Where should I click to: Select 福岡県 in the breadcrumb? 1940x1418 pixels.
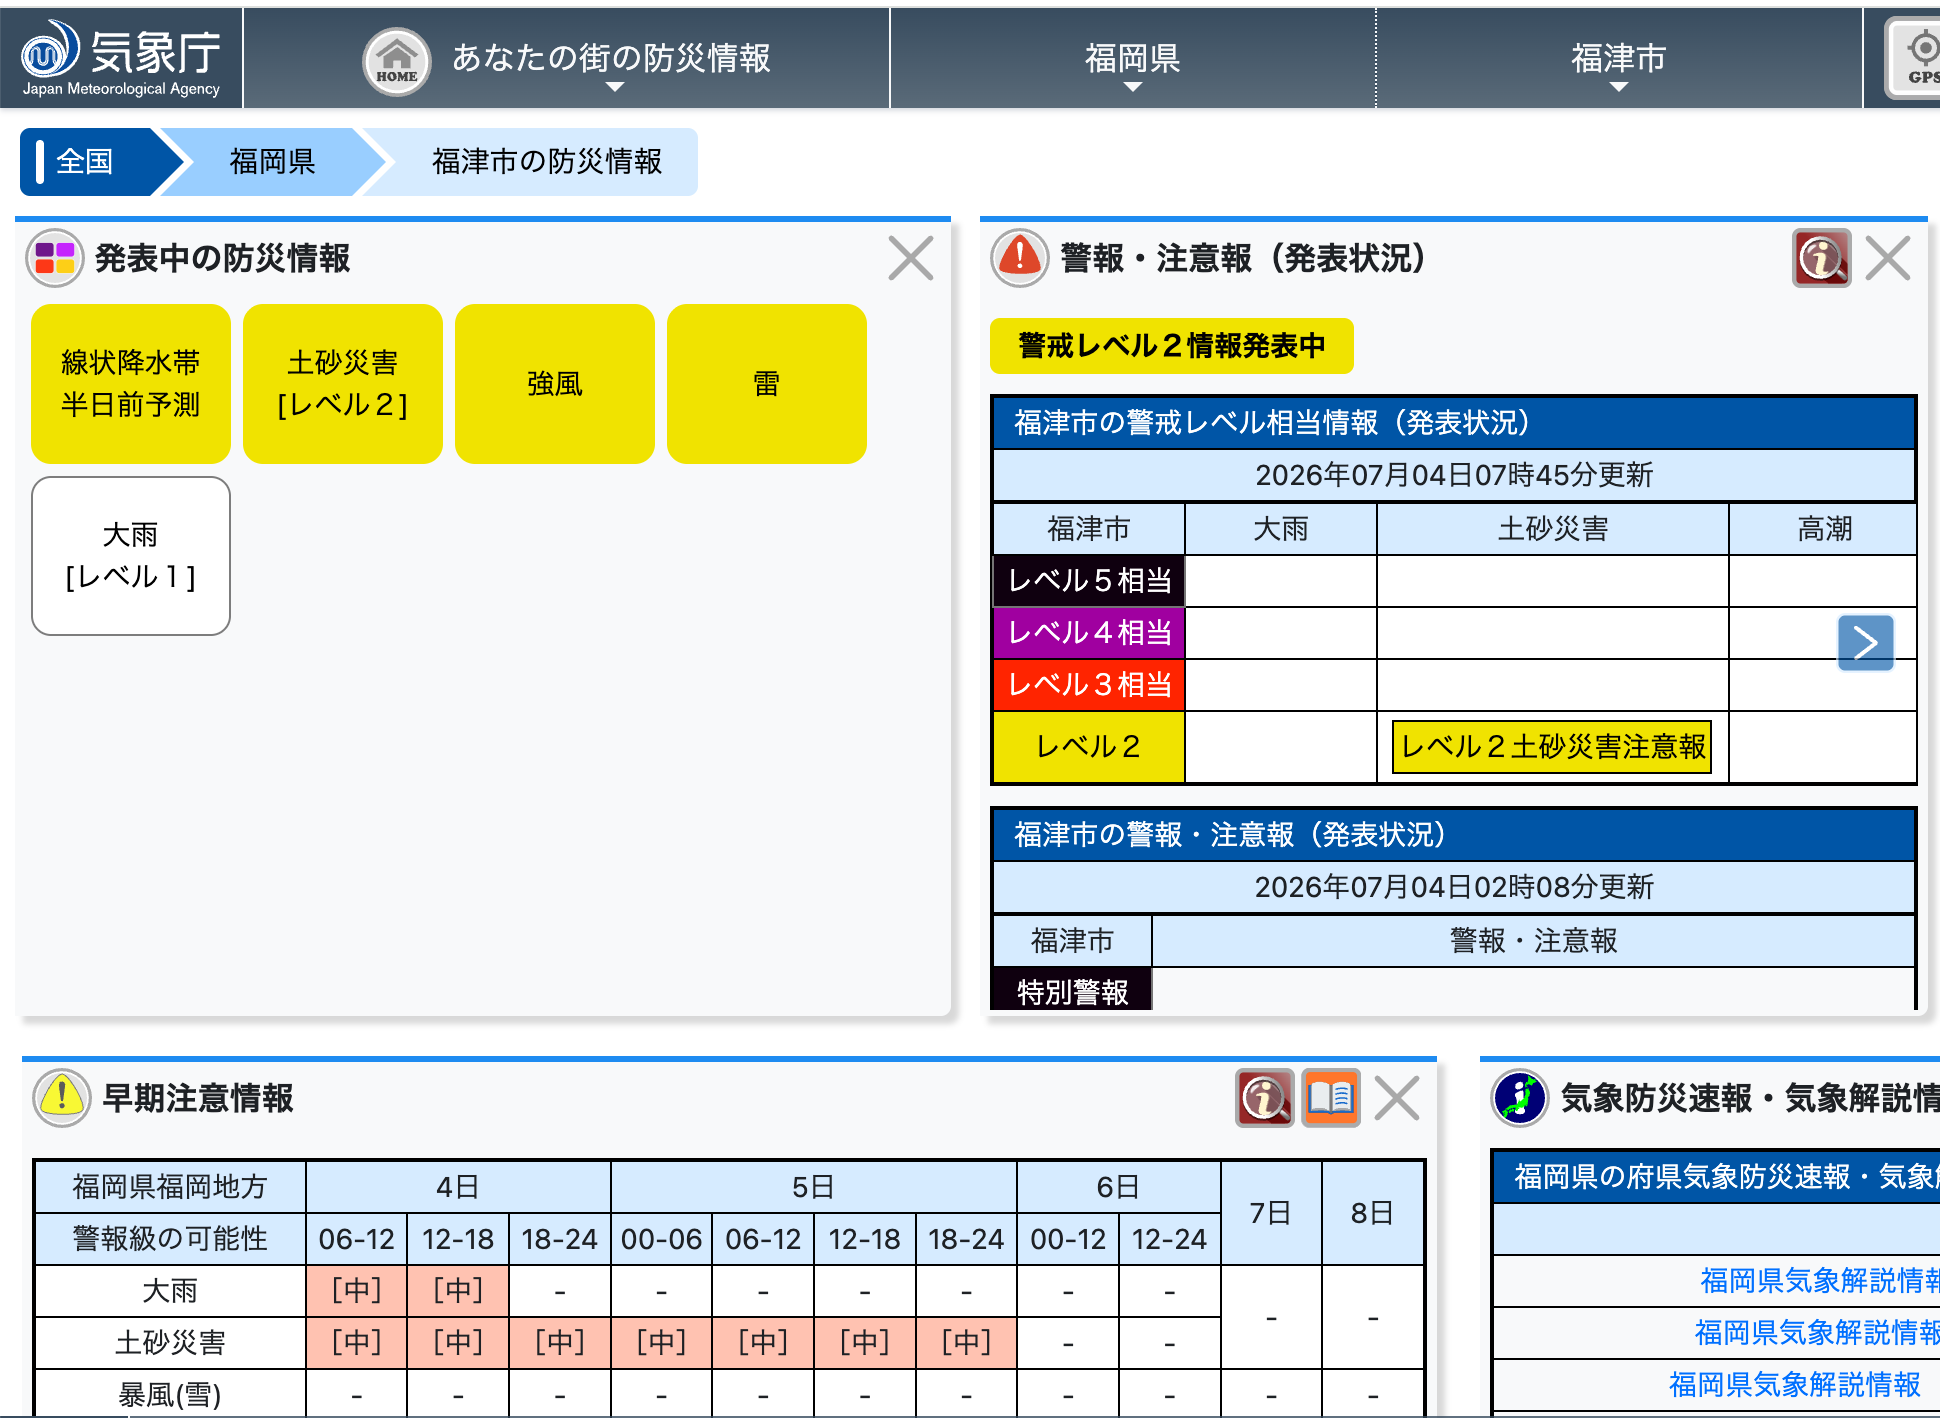click(x=272, y=162)
